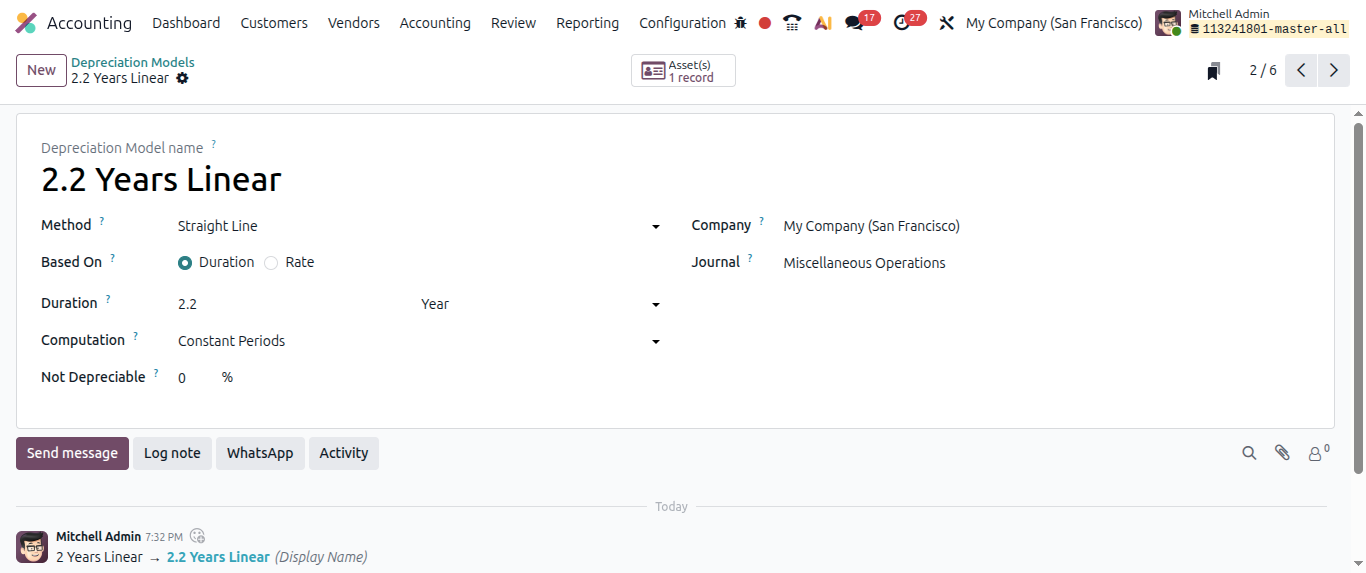Open the Review menu
Screen dimensions: 1366x573
pos(513,23)
